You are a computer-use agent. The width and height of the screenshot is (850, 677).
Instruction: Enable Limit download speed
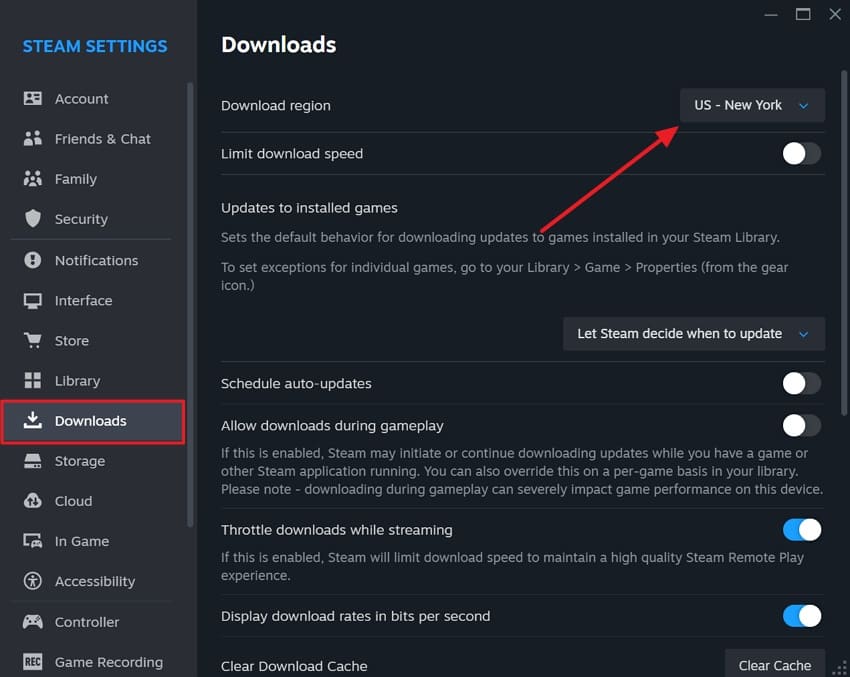click(x=799, y=153)
